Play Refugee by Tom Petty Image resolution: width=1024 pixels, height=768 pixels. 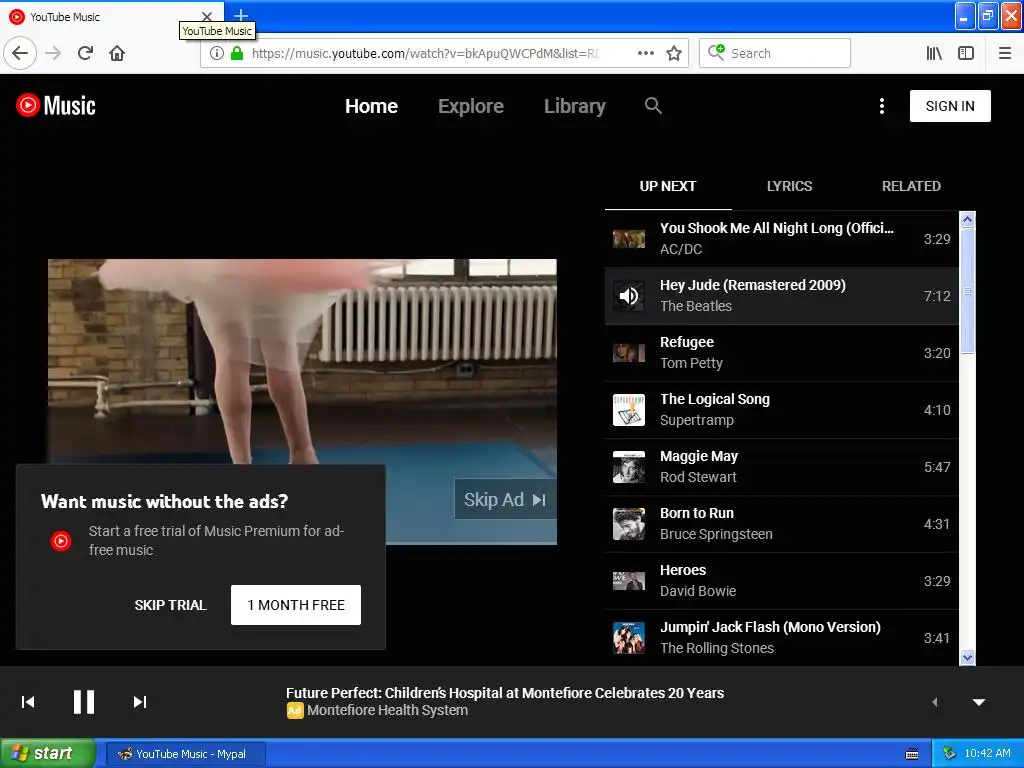(782, 353)
